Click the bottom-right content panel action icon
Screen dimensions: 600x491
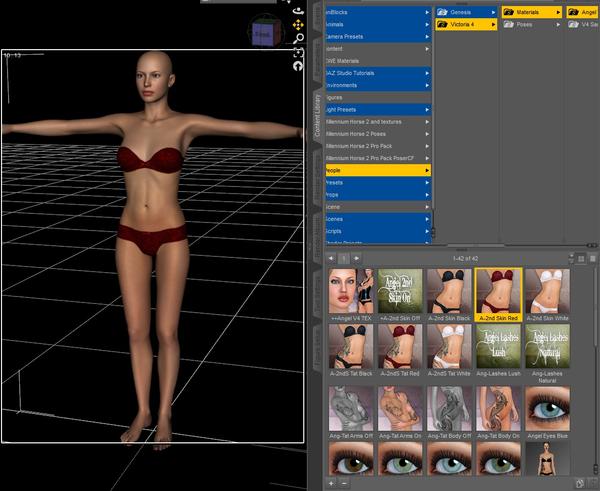(580, 484)
